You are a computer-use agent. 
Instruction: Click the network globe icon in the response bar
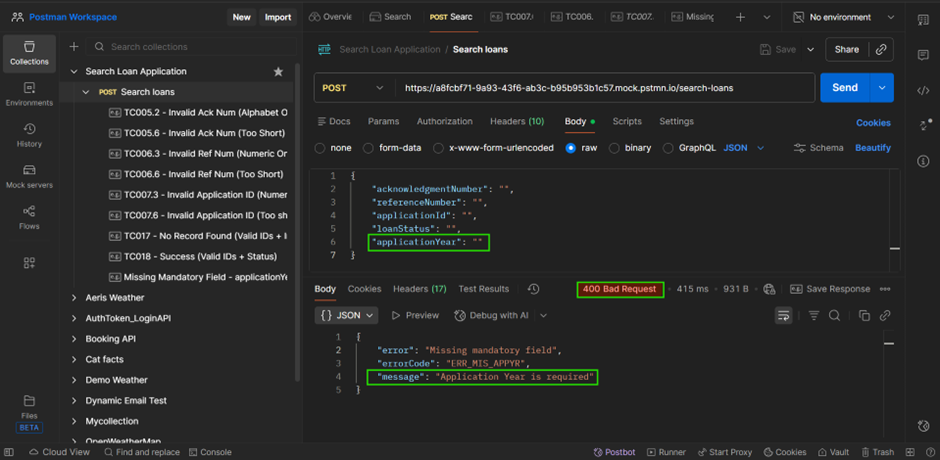770,289
